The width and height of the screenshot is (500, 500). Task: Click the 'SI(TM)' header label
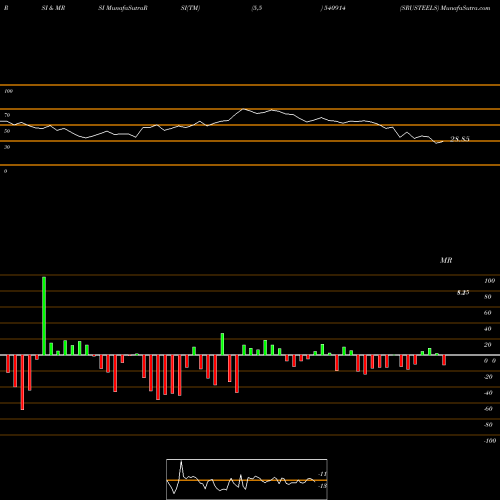click(190, 8)
